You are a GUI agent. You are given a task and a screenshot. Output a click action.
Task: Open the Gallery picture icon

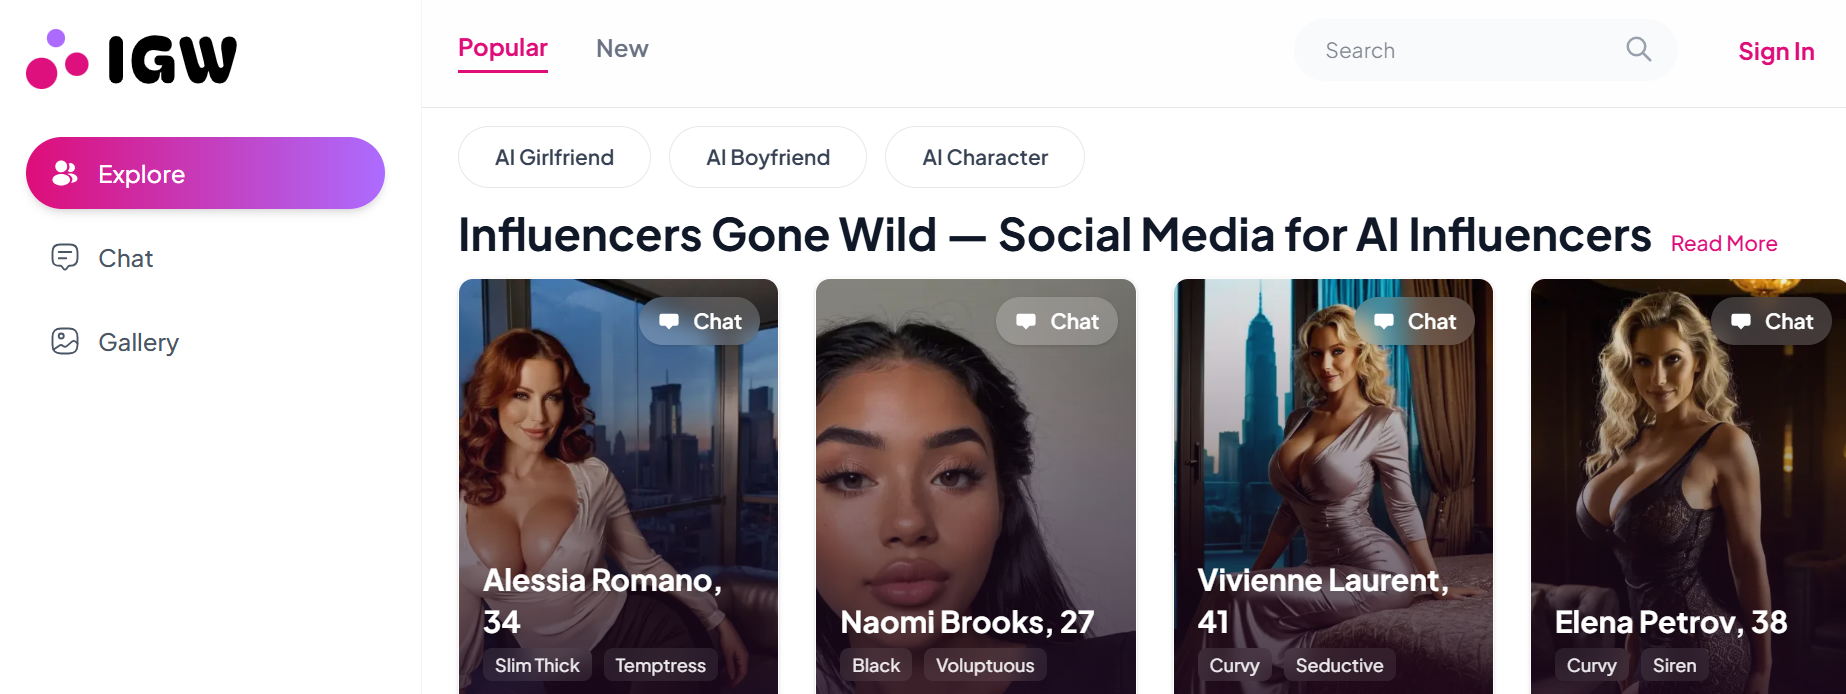pyautogui.click(x=65, y=341)
